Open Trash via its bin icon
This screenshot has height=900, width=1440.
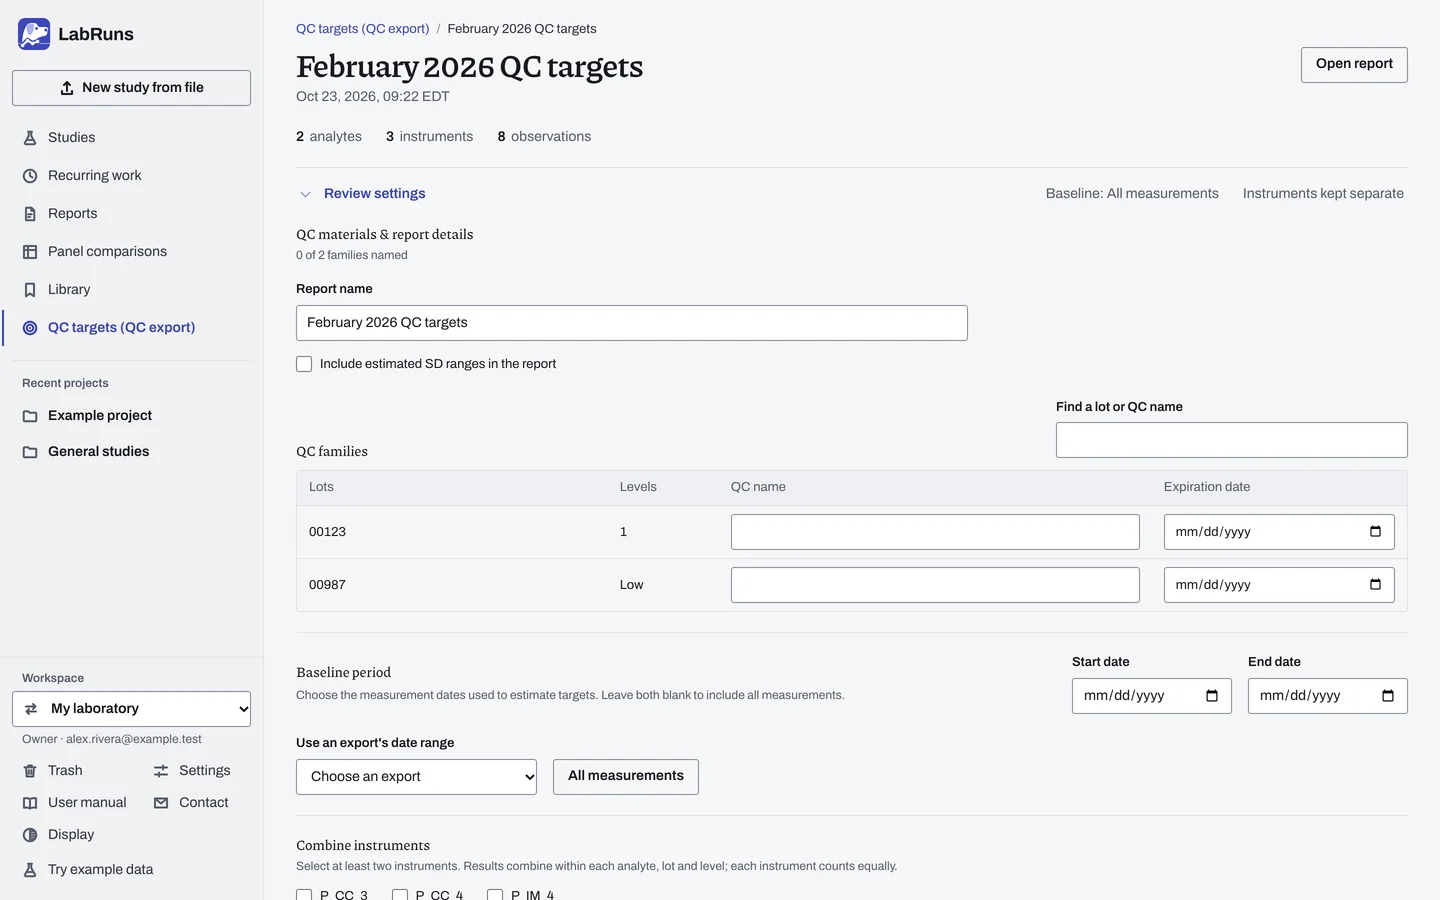tap(30, 771)
